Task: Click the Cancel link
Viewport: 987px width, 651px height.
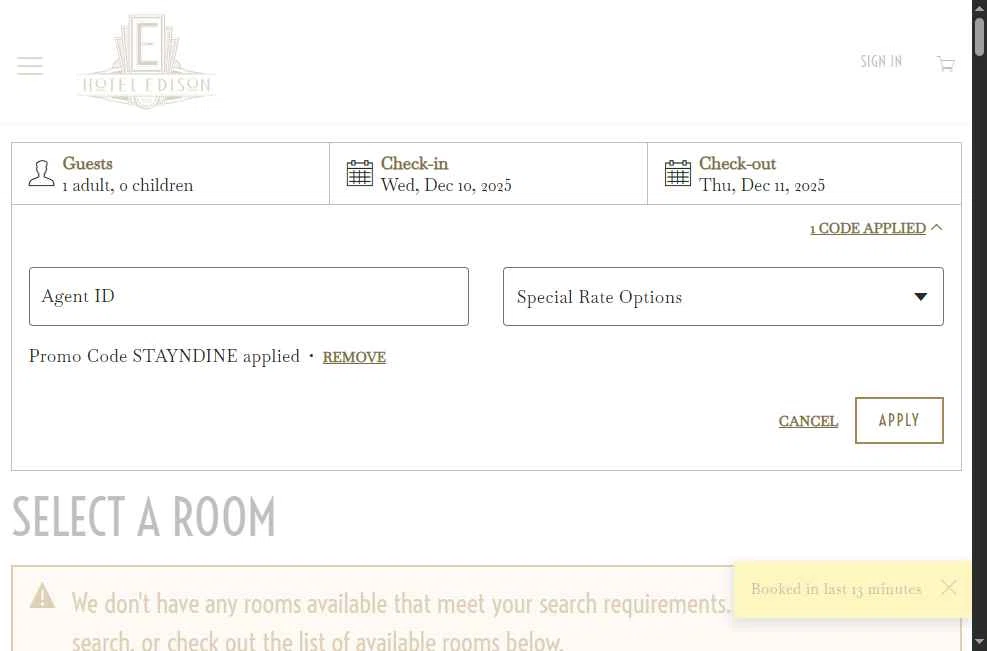Action: click(x=808, y=421)
